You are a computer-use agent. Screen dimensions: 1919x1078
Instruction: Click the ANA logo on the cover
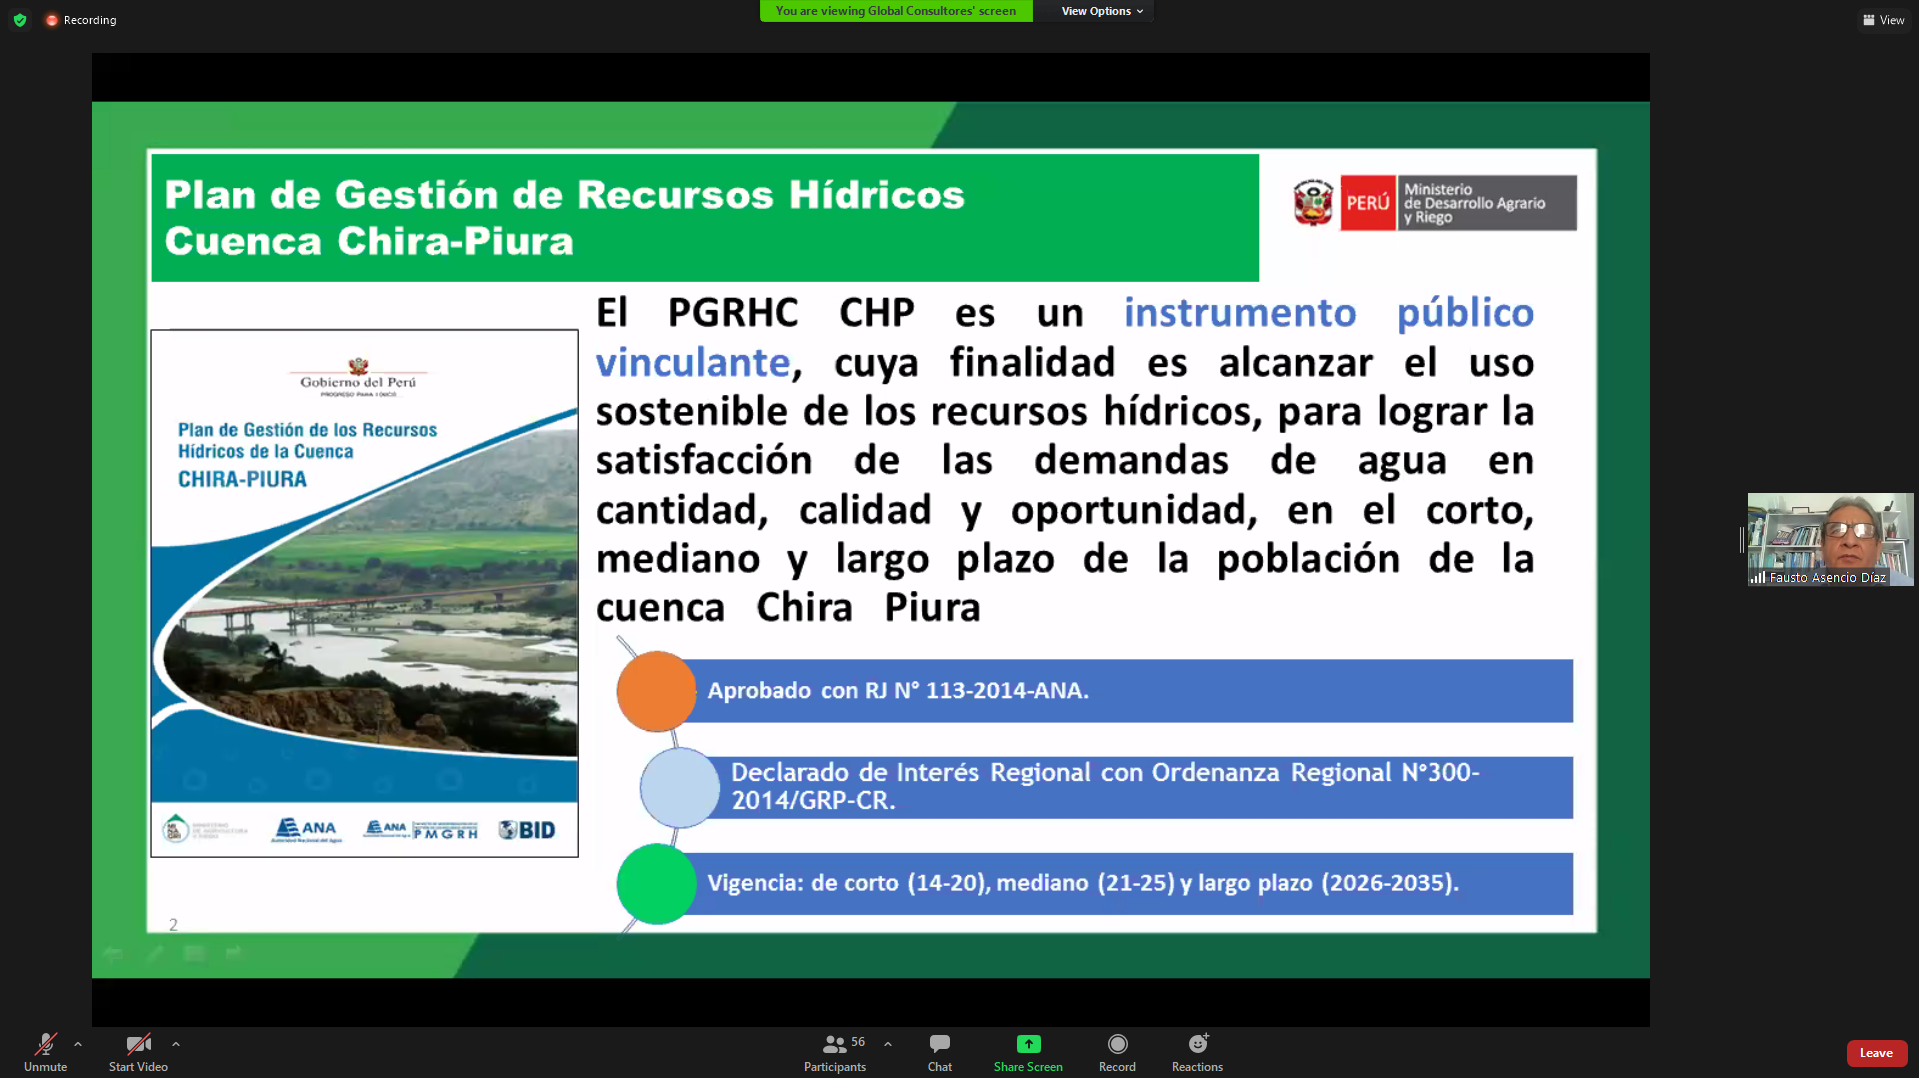(306, 829)
